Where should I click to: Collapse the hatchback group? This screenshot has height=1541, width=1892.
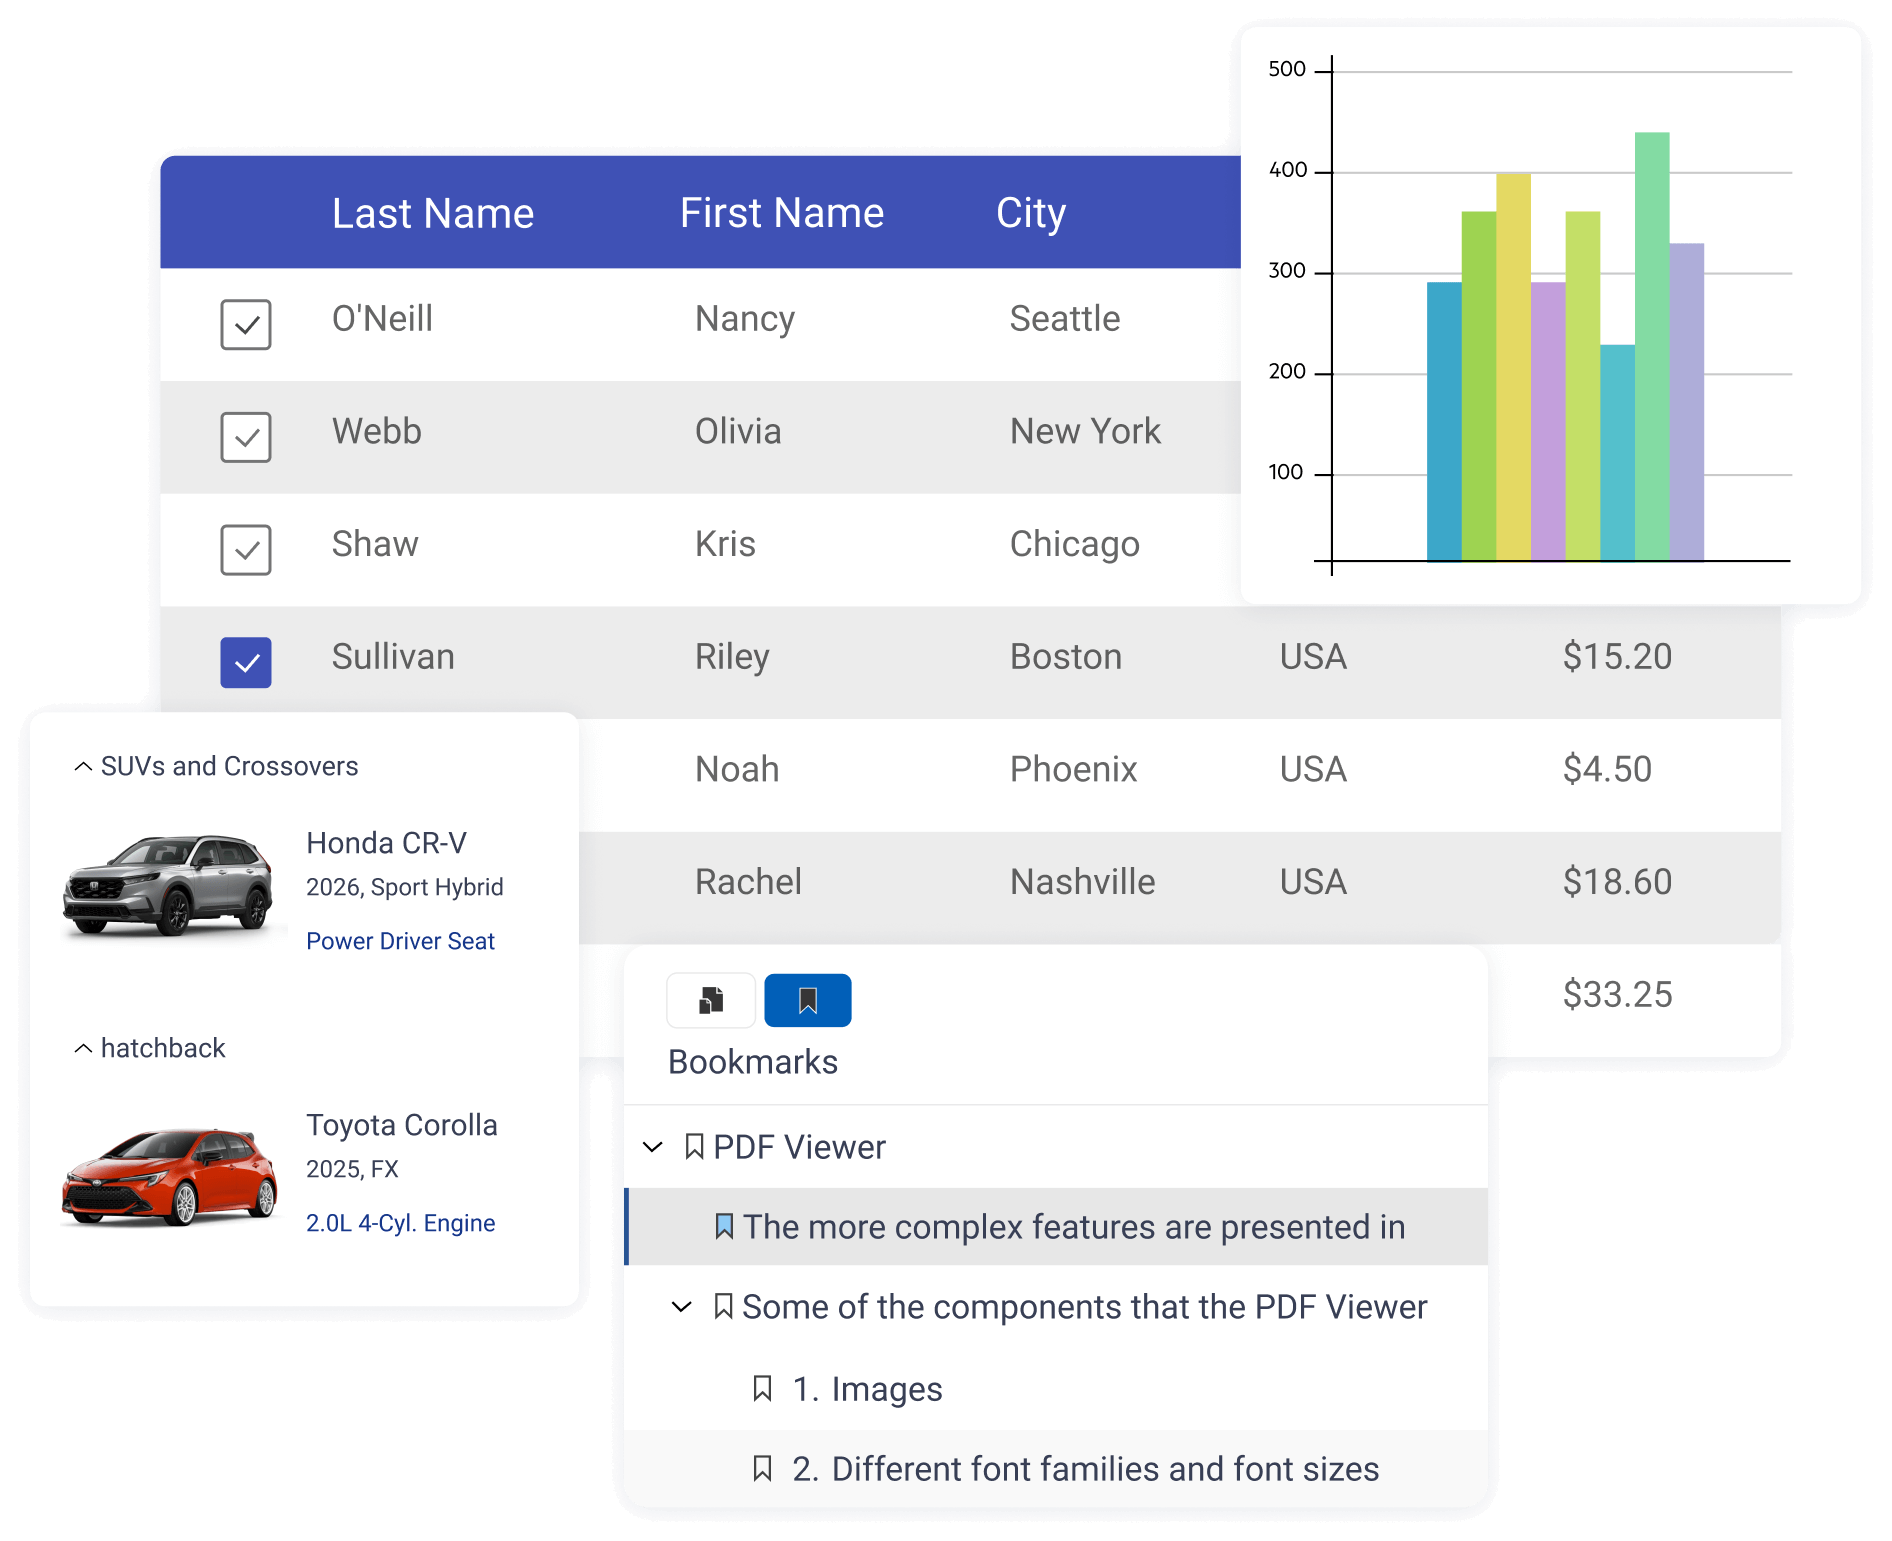[84, 1048]
